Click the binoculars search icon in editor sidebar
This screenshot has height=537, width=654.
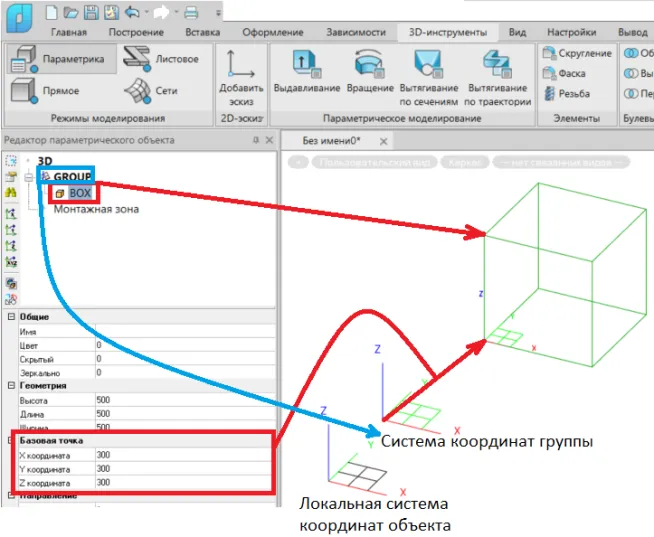(11, 192)
